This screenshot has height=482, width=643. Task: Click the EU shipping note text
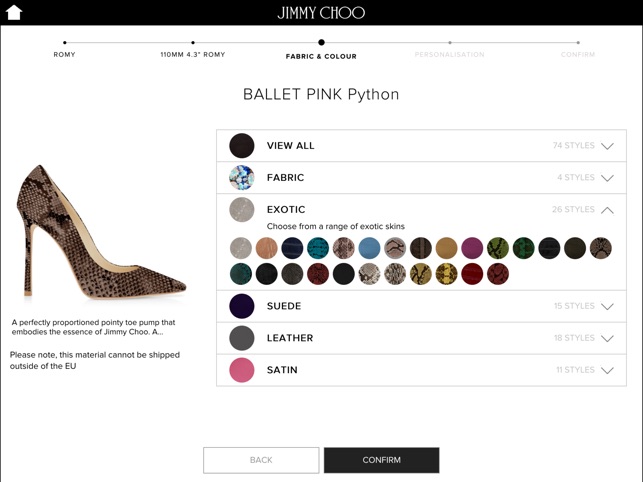95,360
